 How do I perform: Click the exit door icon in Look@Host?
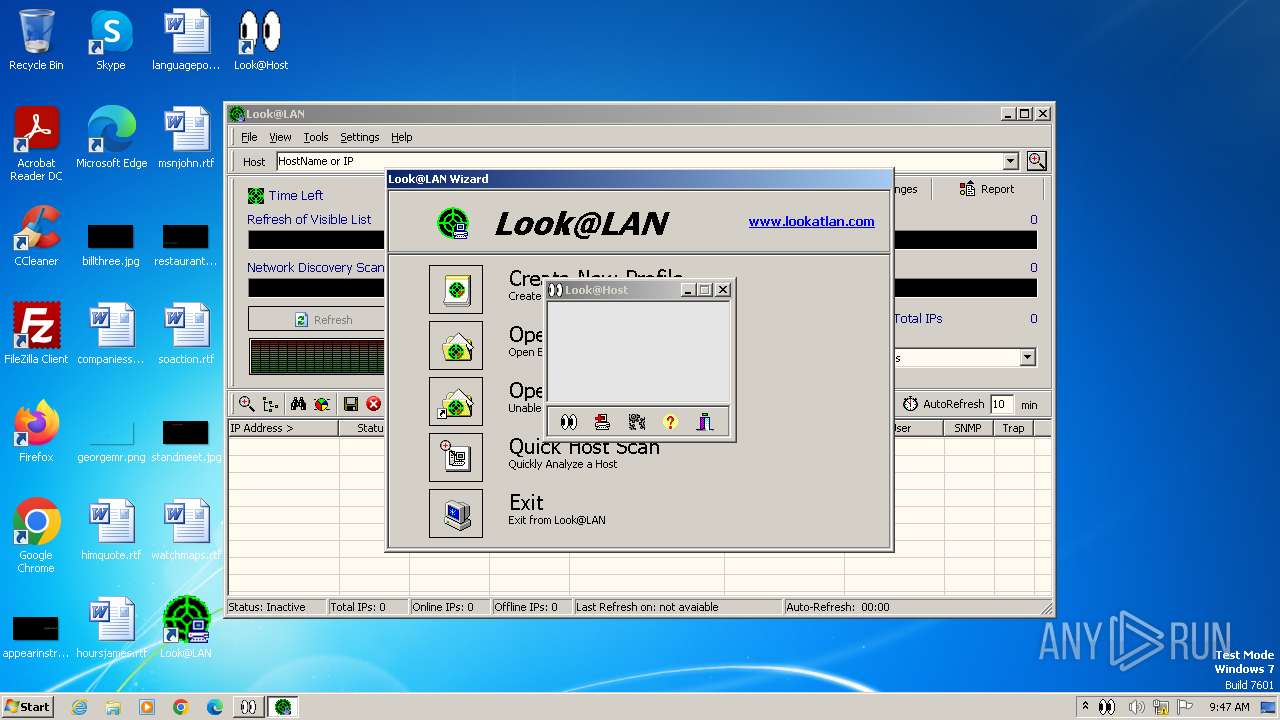click(705, 422)
